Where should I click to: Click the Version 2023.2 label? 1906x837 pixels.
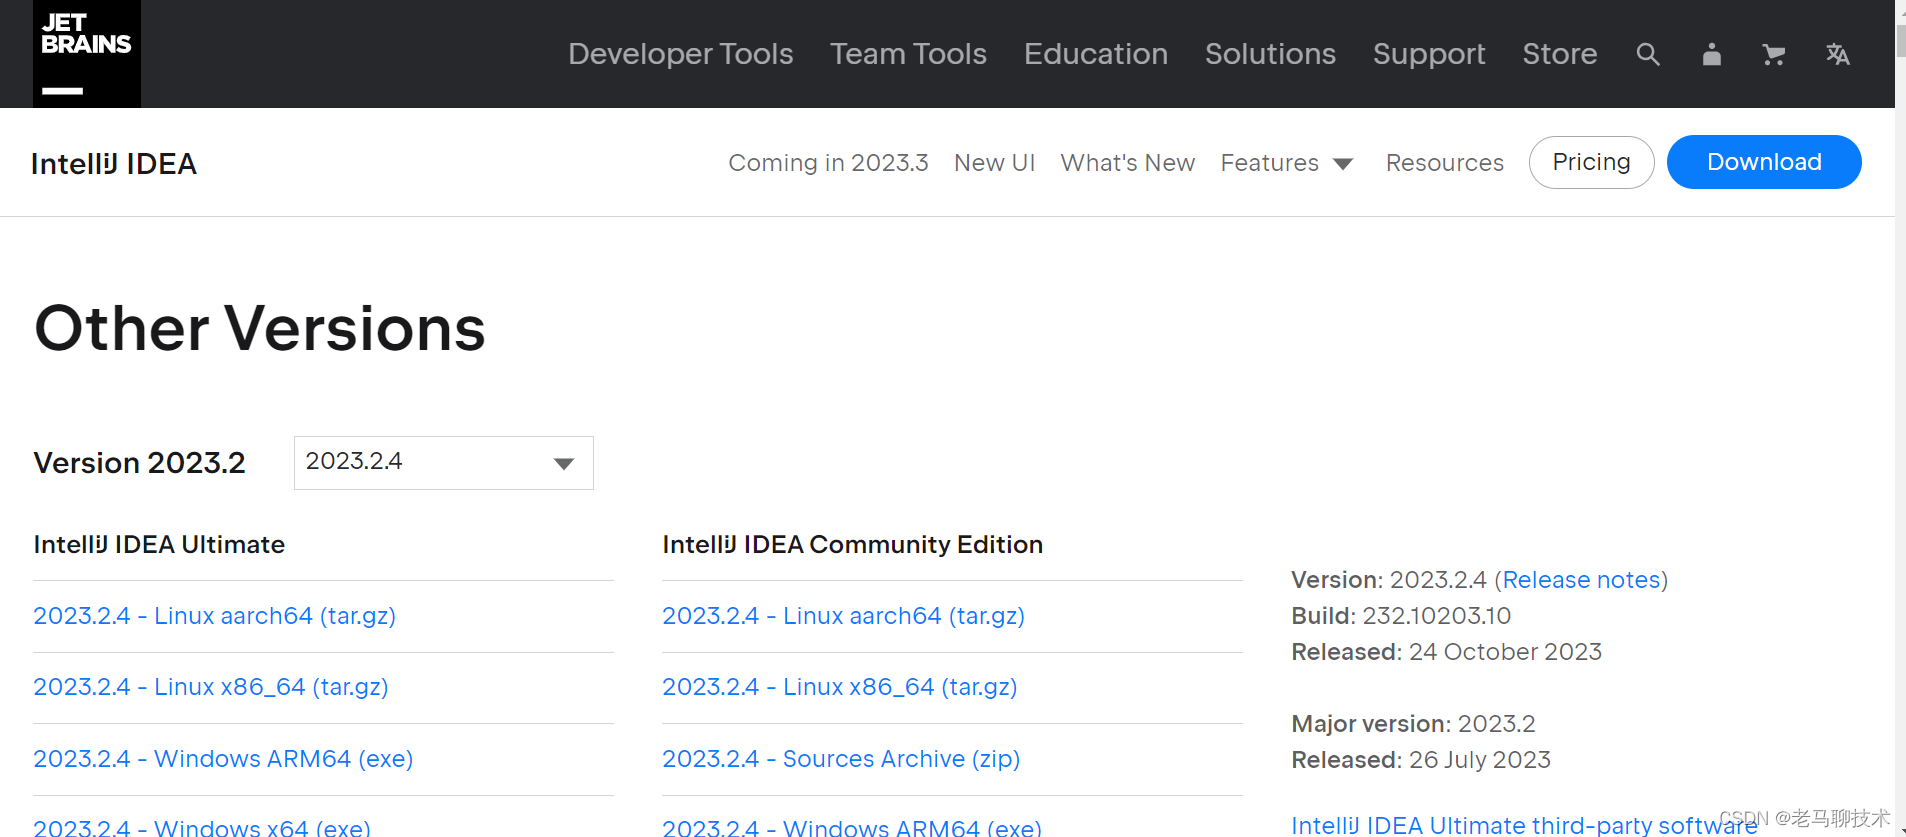tap(140, 463)
